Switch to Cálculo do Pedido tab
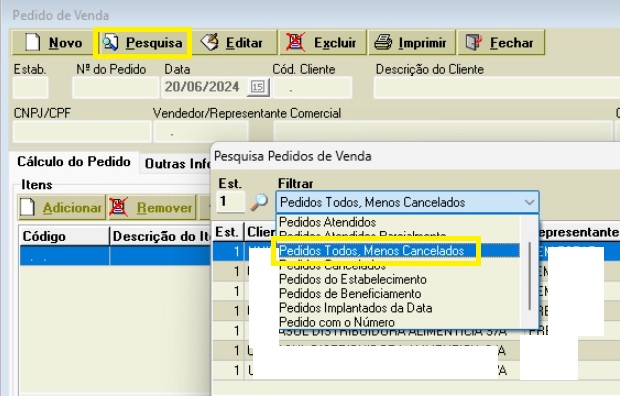 pyautogui.click(x=74, y=162)
